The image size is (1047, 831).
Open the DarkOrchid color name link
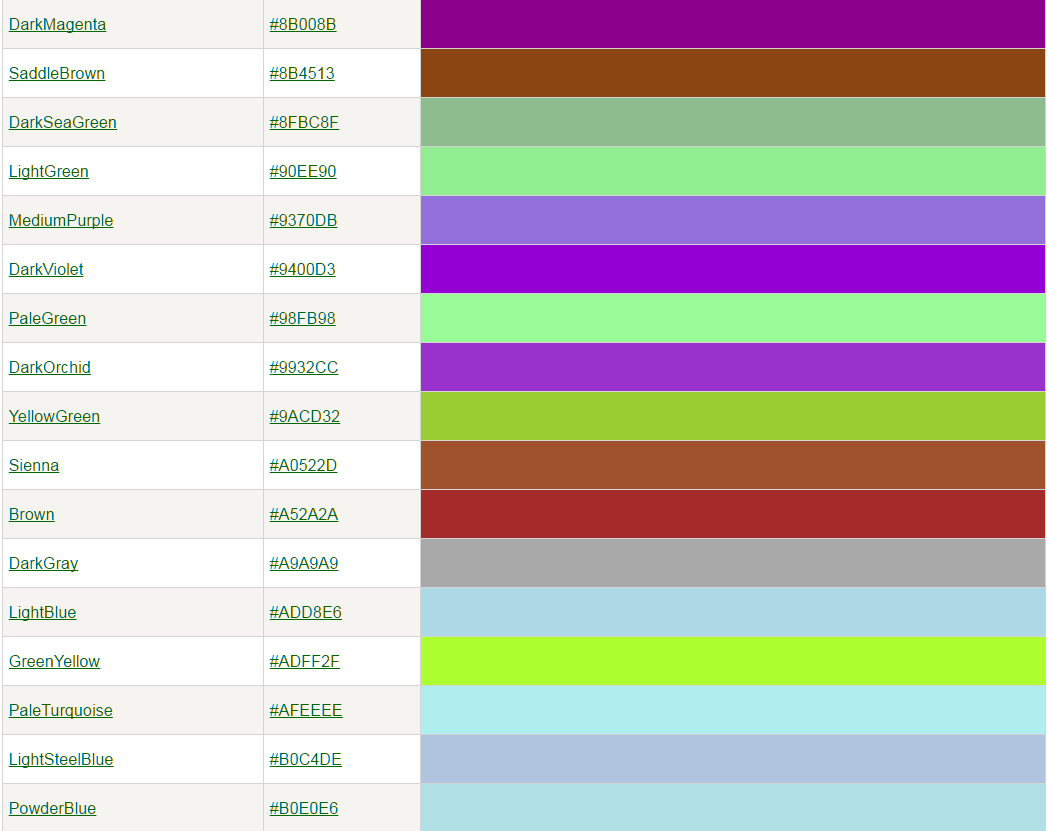click(49, 367)
